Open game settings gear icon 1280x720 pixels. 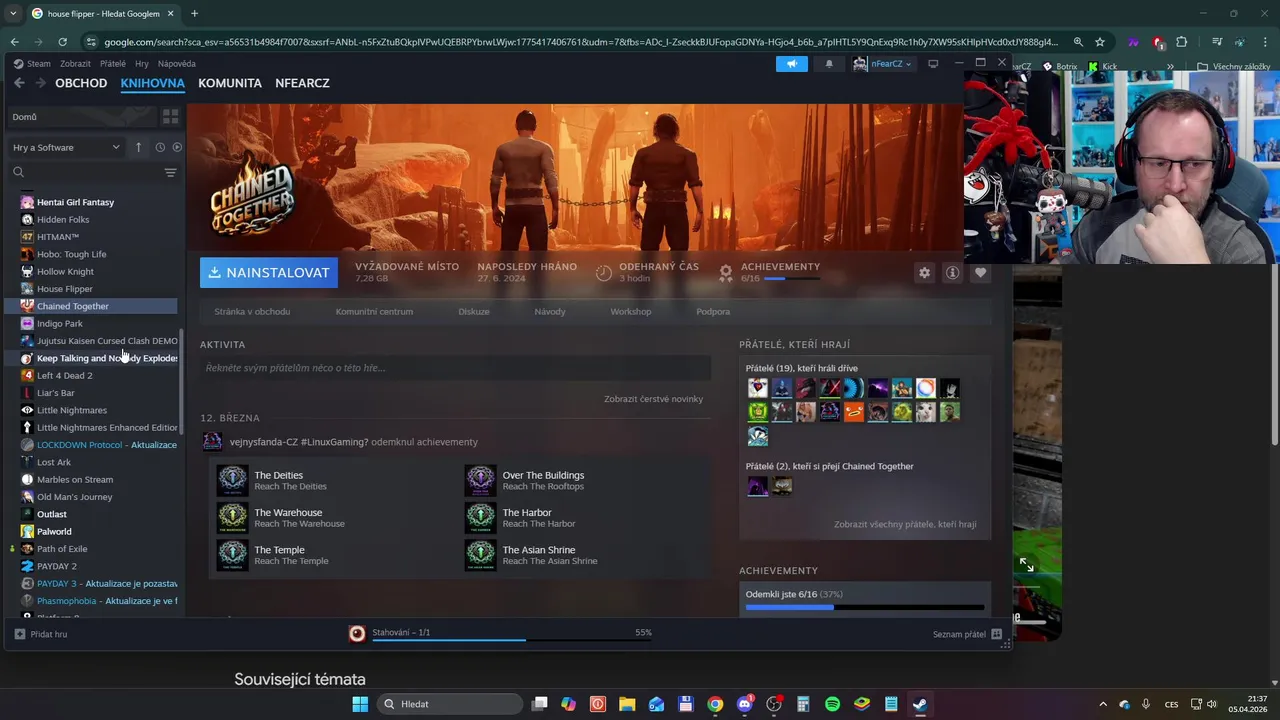click(924, 272)
